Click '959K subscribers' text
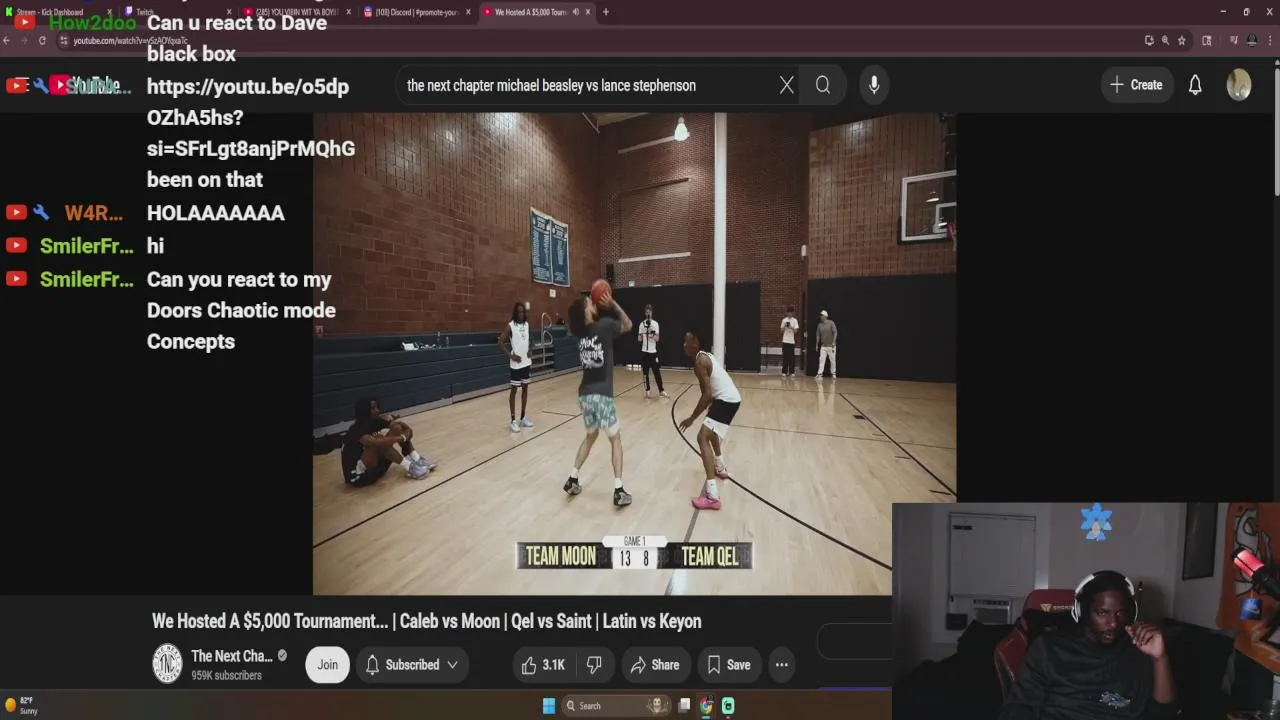This screenshot has width=1280, height=720. tap(227, 676)
